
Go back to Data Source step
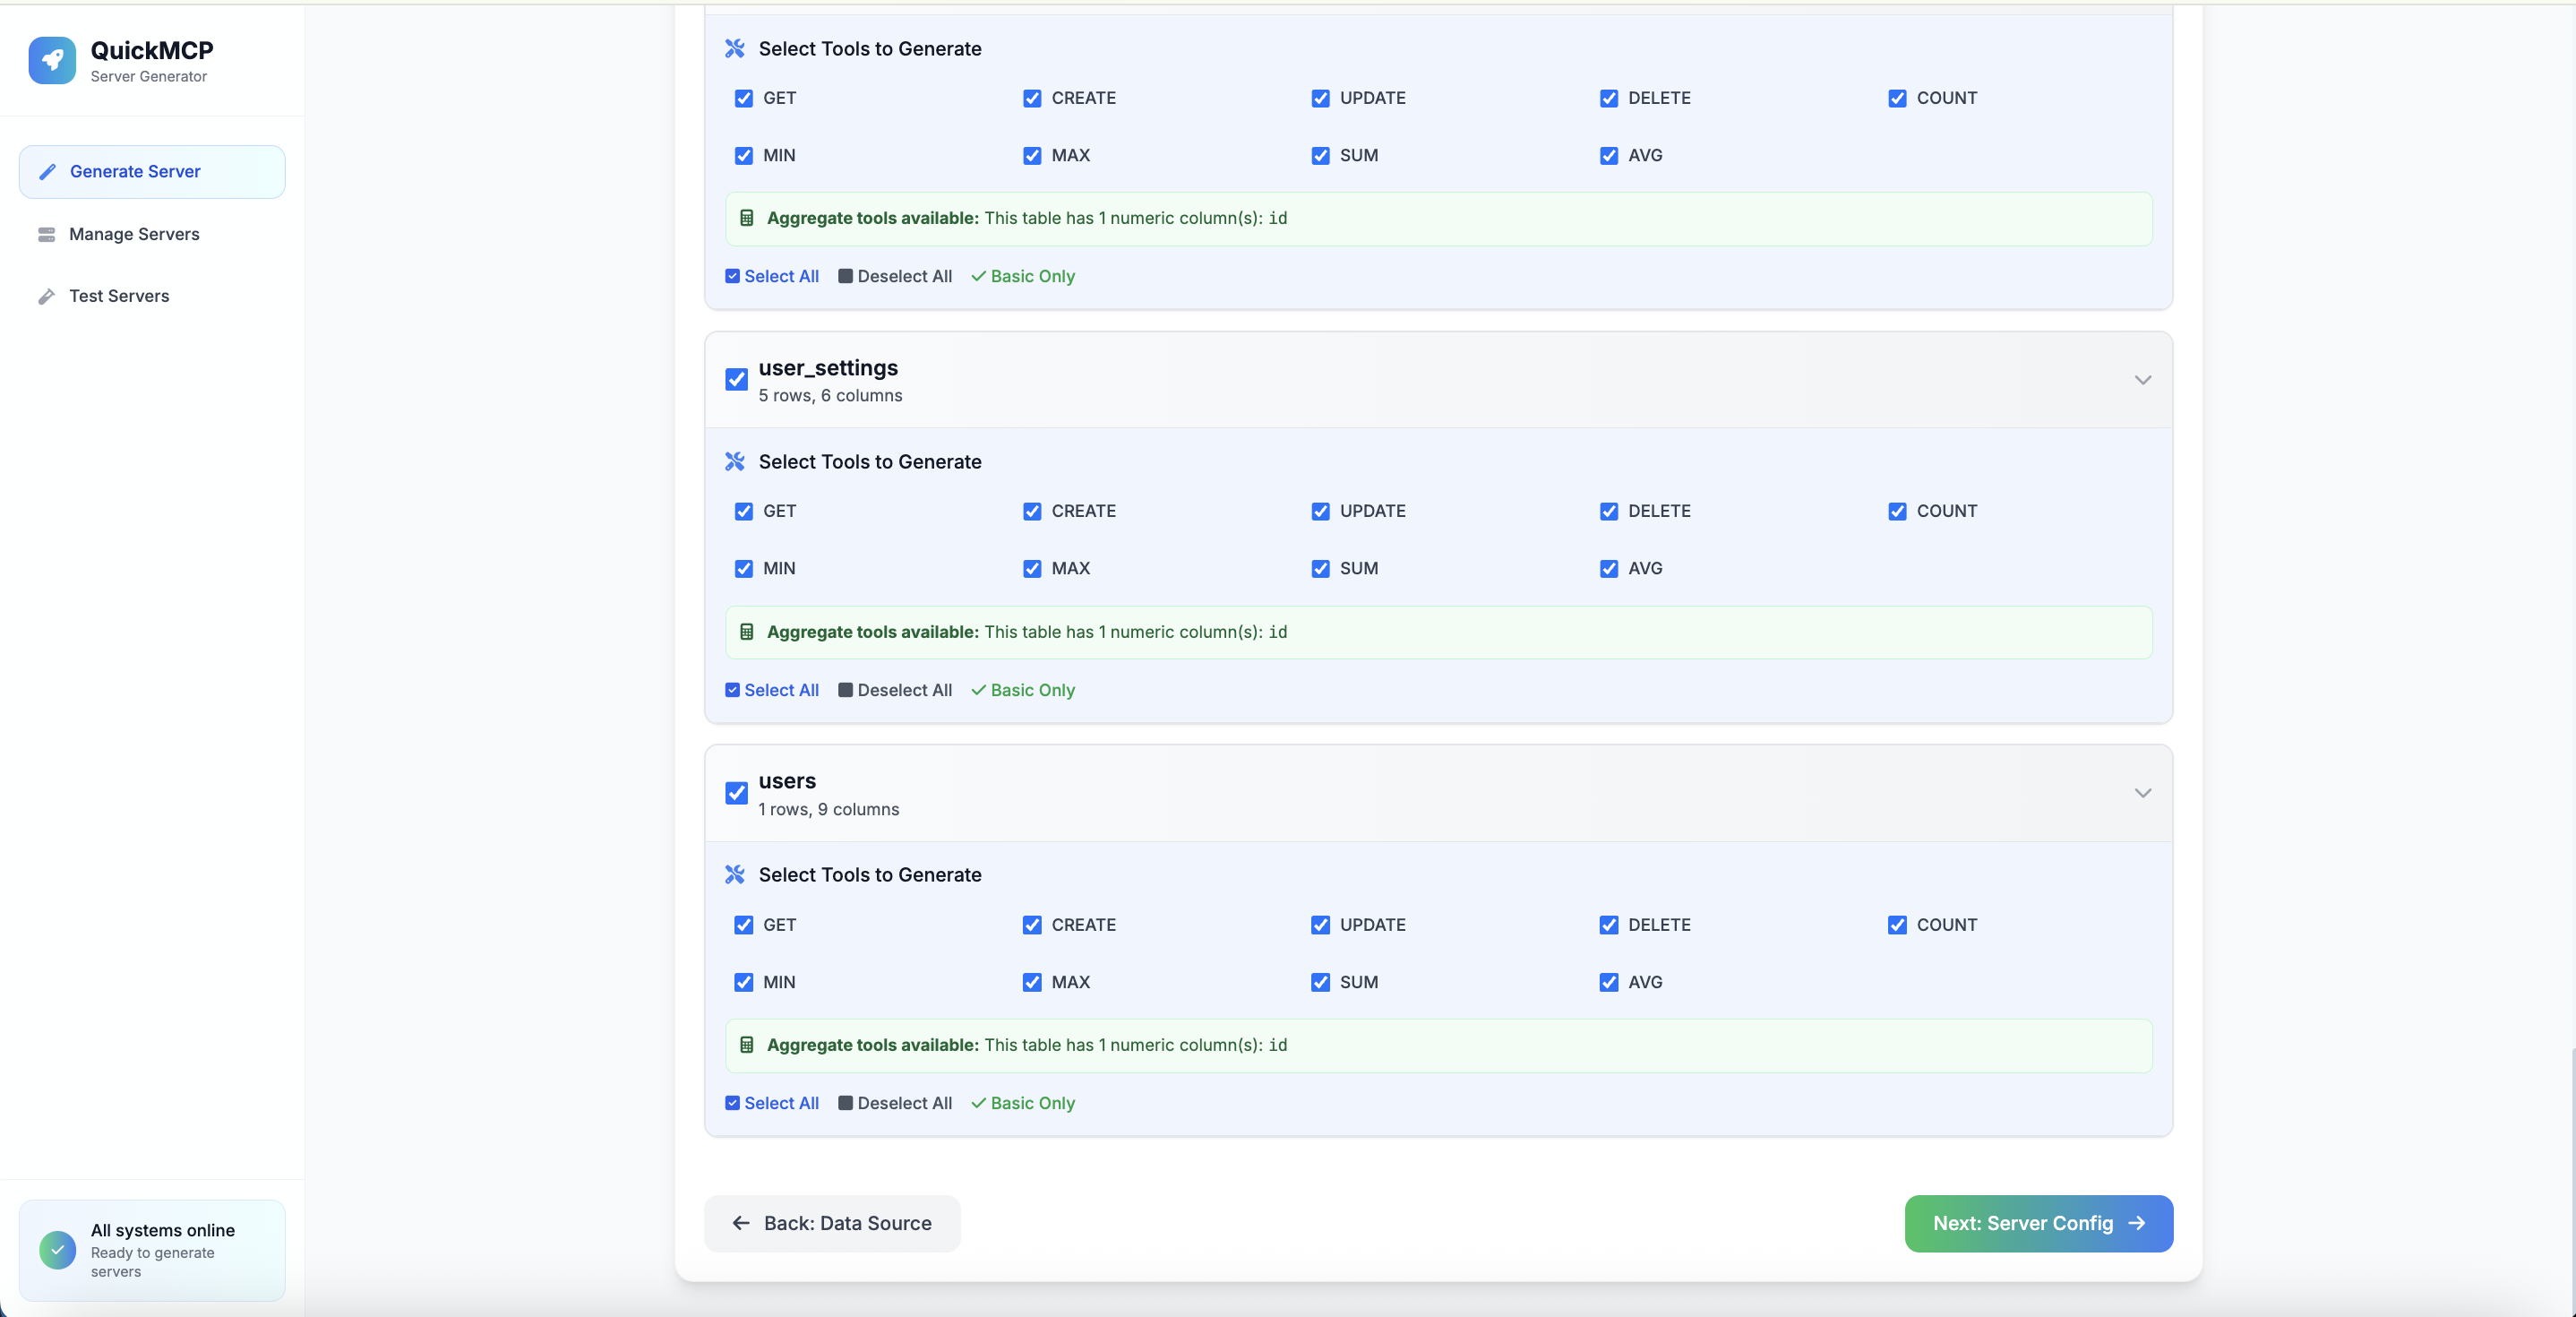pyautogui.click(x=832, y=1223)
